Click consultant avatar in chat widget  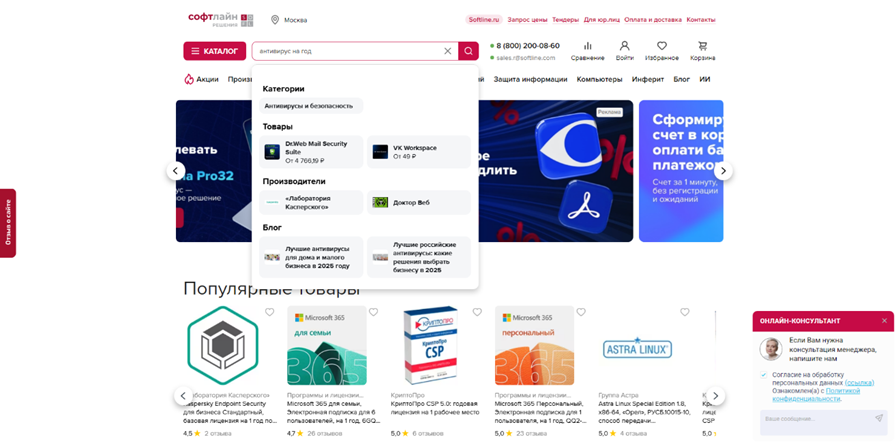(x=771, y=349)
